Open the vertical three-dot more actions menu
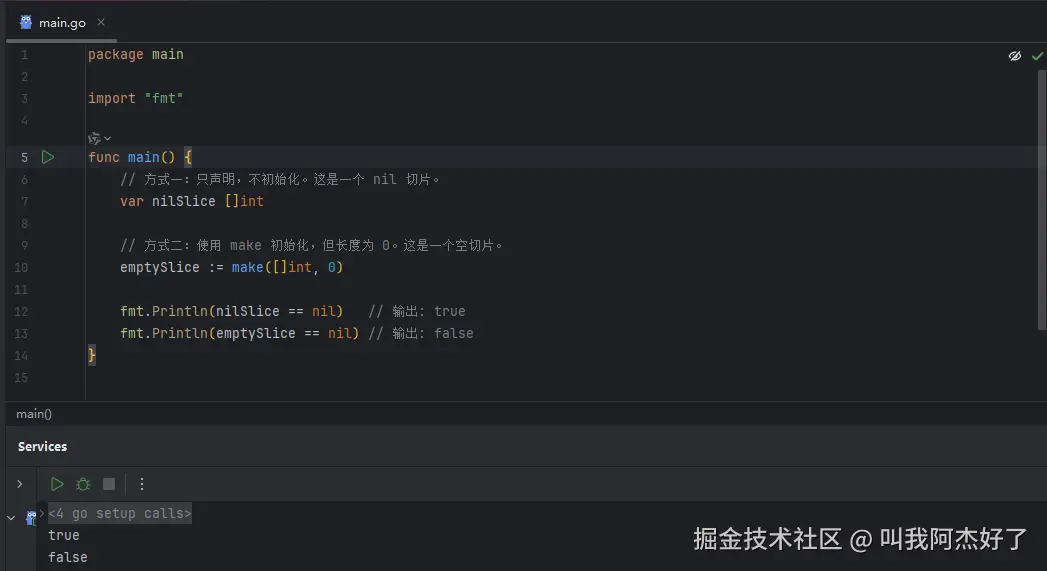 141,484
